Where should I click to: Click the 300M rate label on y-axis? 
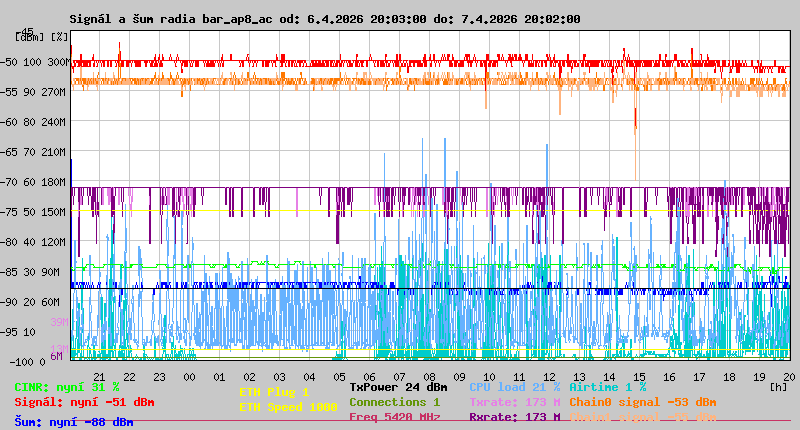(57, 62)
